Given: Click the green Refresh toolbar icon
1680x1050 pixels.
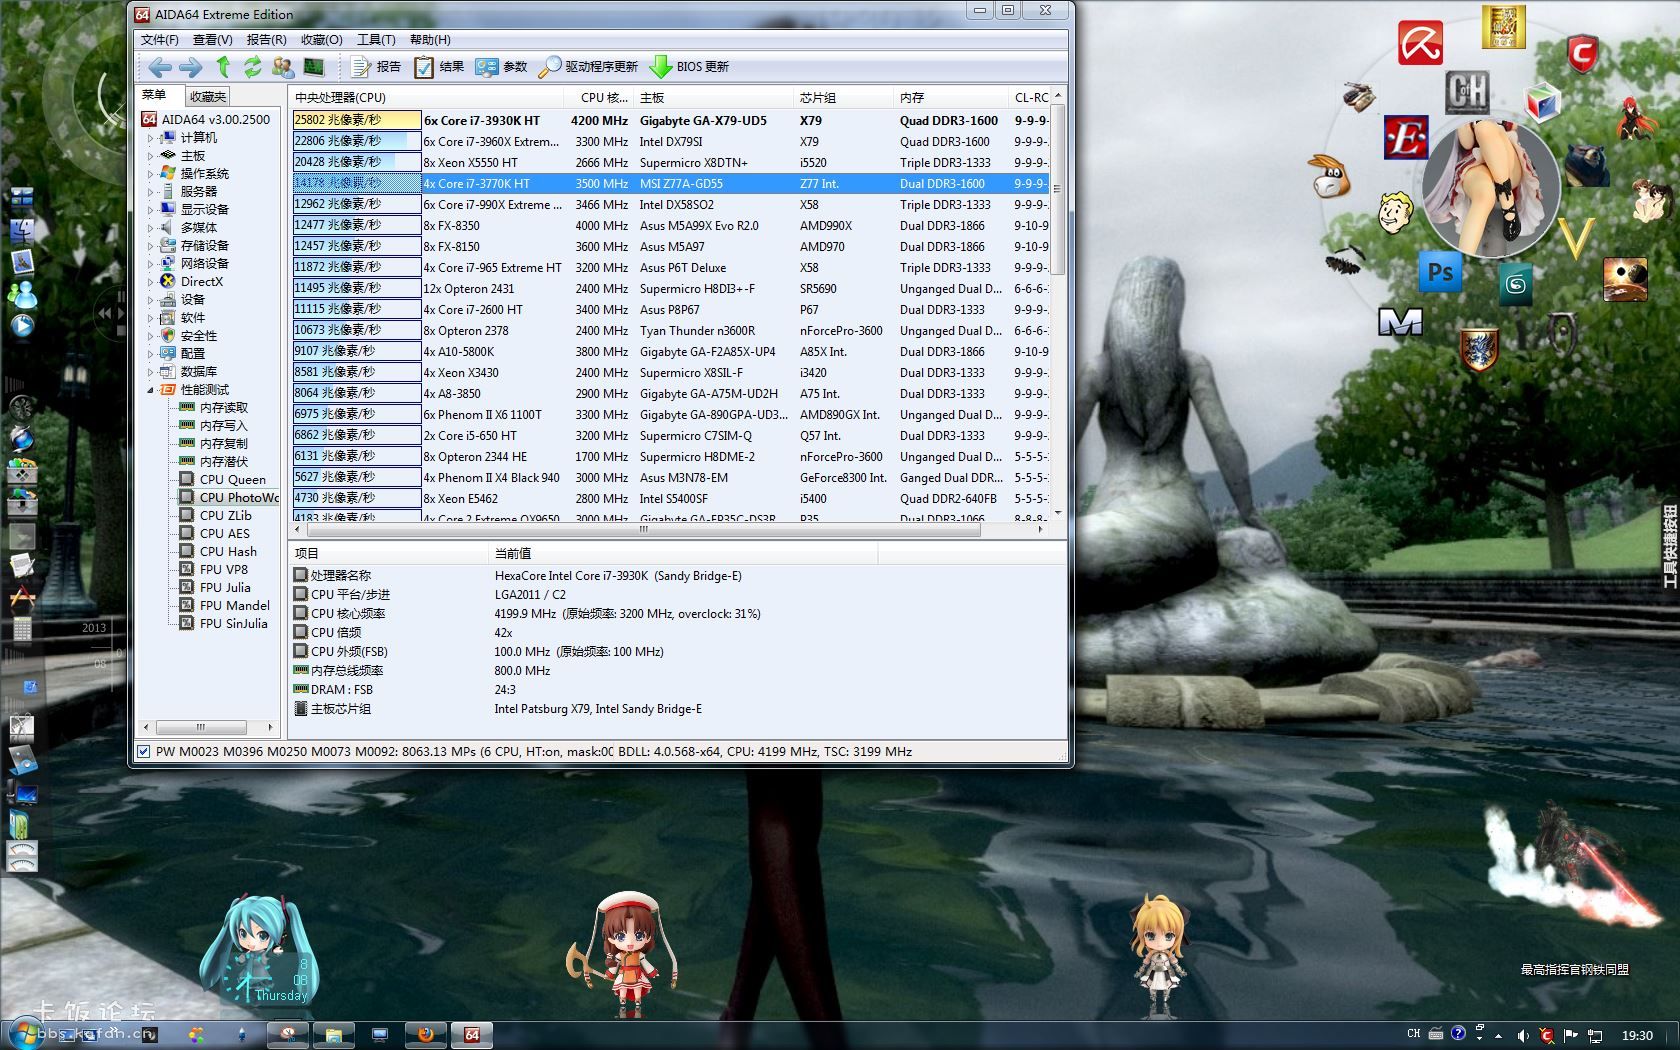Looking at the screenshot, I should pyautogui.click(x=252, y=67).
